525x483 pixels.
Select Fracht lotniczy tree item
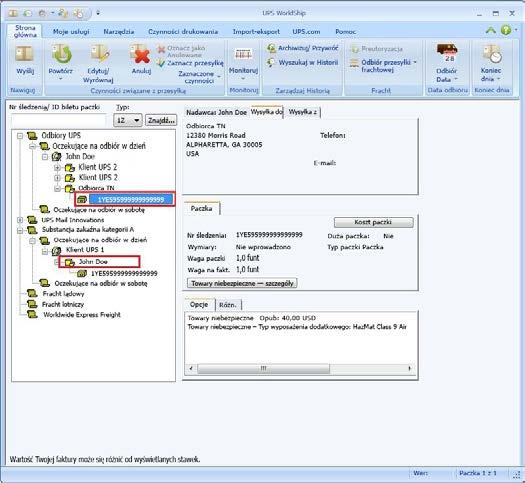[63, 304]
